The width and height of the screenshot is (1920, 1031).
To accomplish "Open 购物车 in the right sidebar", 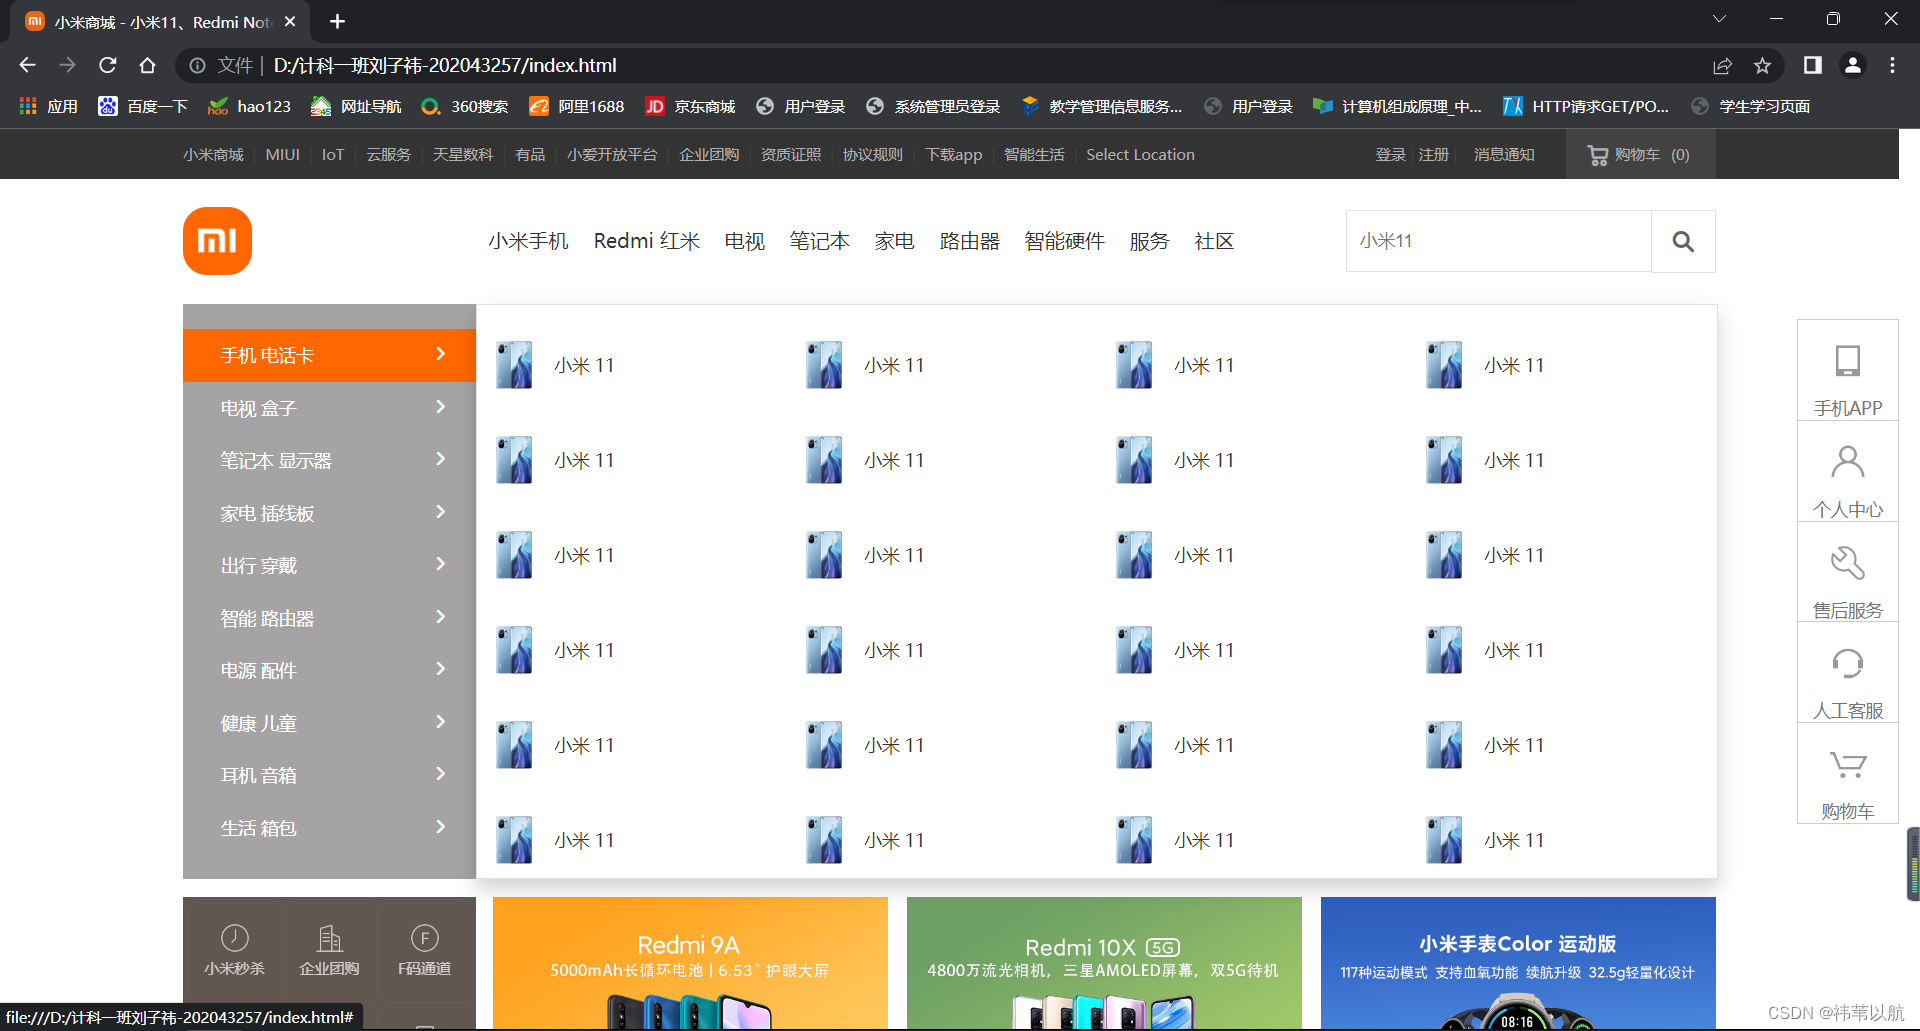I will coord(1848,774).
